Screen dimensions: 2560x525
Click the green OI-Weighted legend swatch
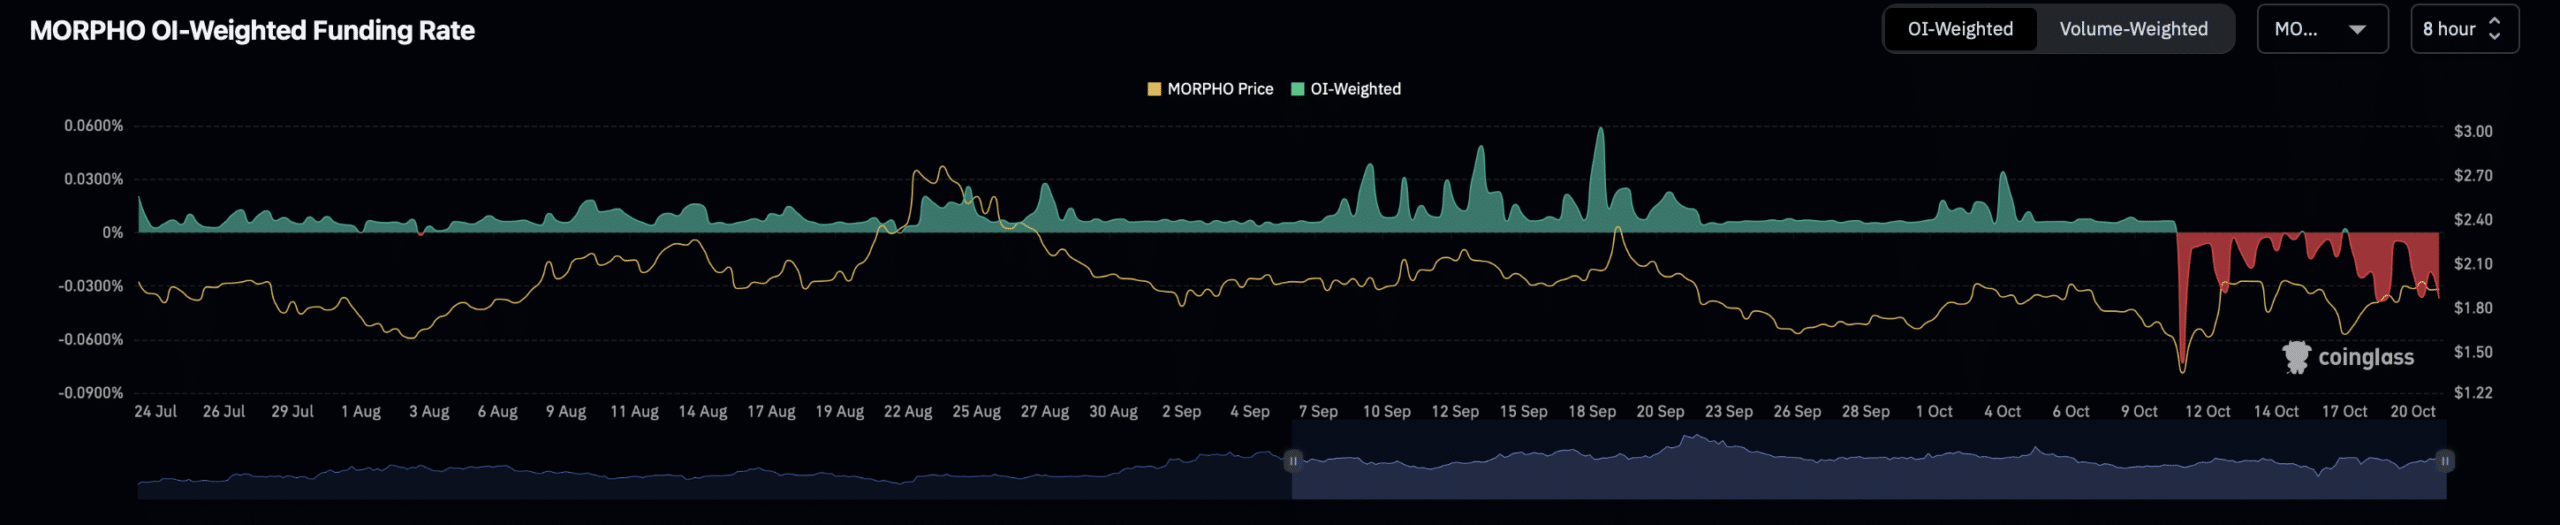[1297, 89]
